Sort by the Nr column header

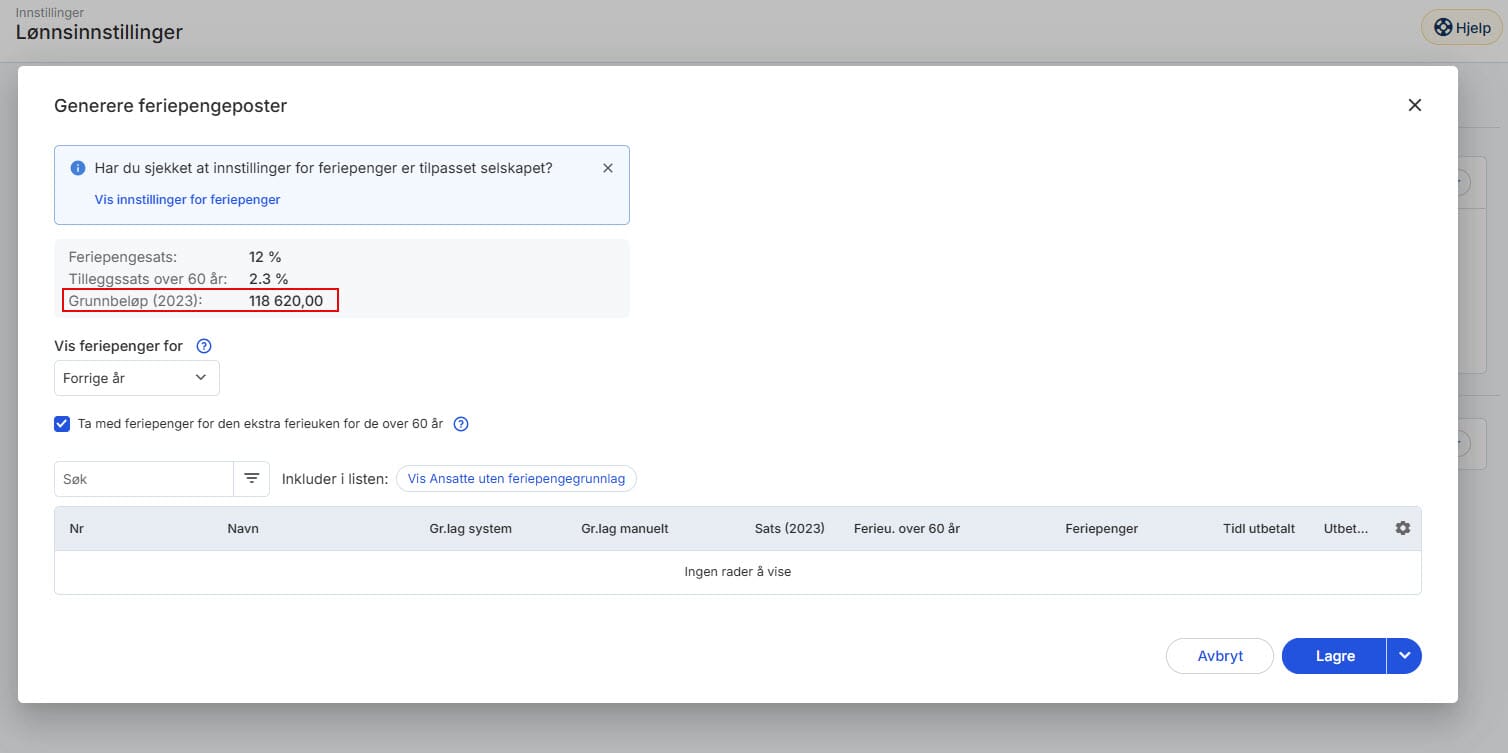(76, 528)
